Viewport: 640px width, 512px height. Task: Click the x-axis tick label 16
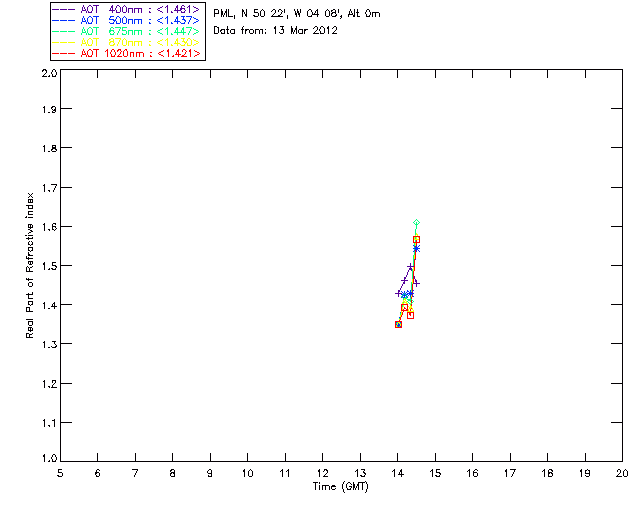473,473
